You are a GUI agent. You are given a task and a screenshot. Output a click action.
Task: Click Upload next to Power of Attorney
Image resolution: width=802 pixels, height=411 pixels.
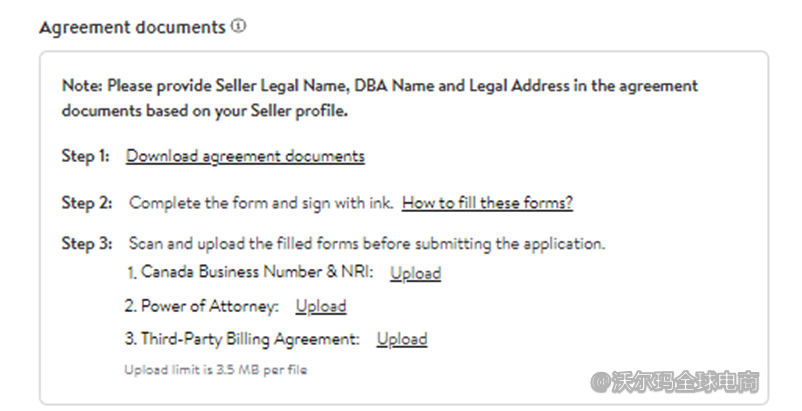pos(320,306)
